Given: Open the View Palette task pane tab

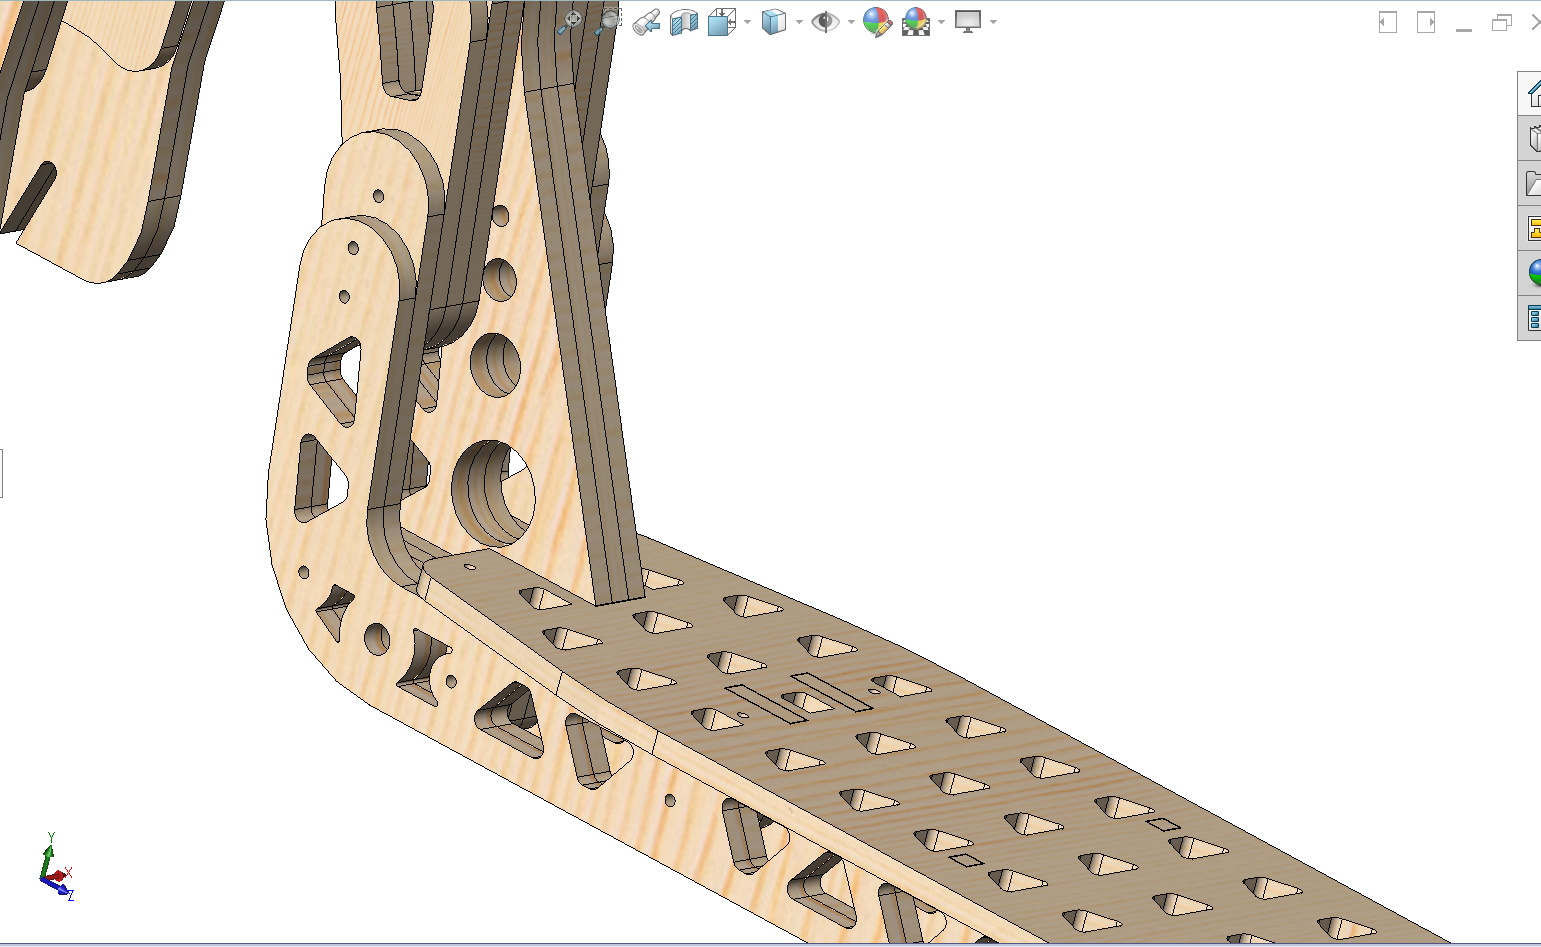Looking at the screenshot, I should (x=1531, y=228).
